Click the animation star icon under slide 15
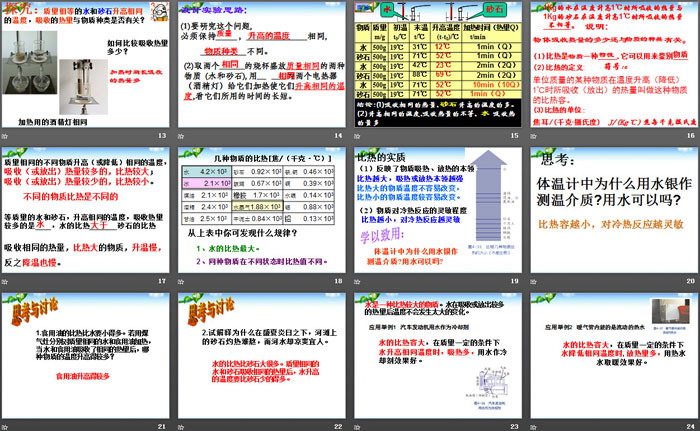The height and width of the screenshot is (431, 700). [x=357, y=136]
